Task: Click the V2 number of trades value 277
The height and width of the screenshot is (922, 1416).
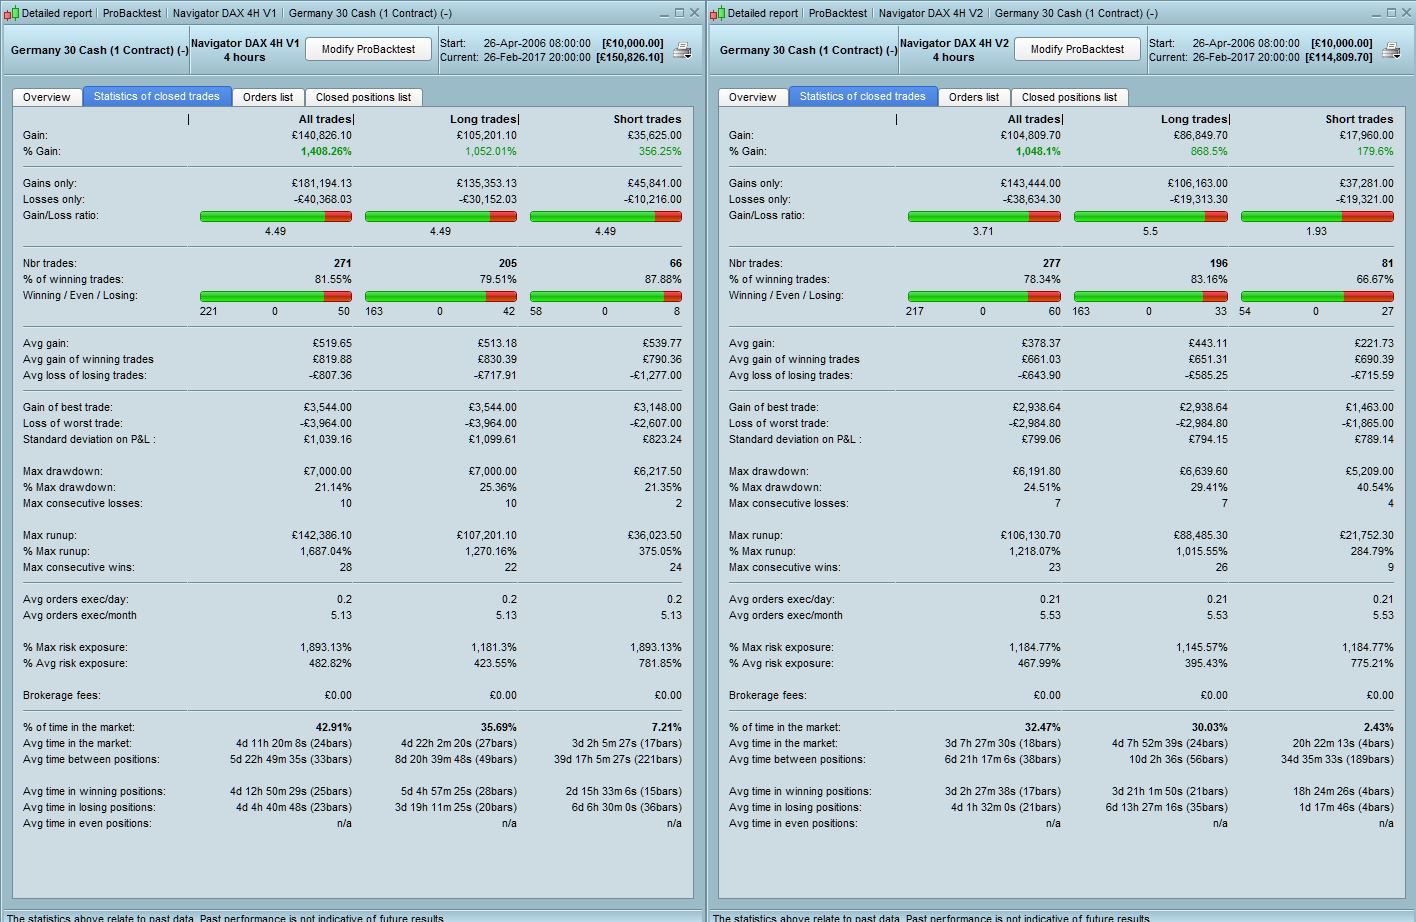Action: click(1052, 263)
